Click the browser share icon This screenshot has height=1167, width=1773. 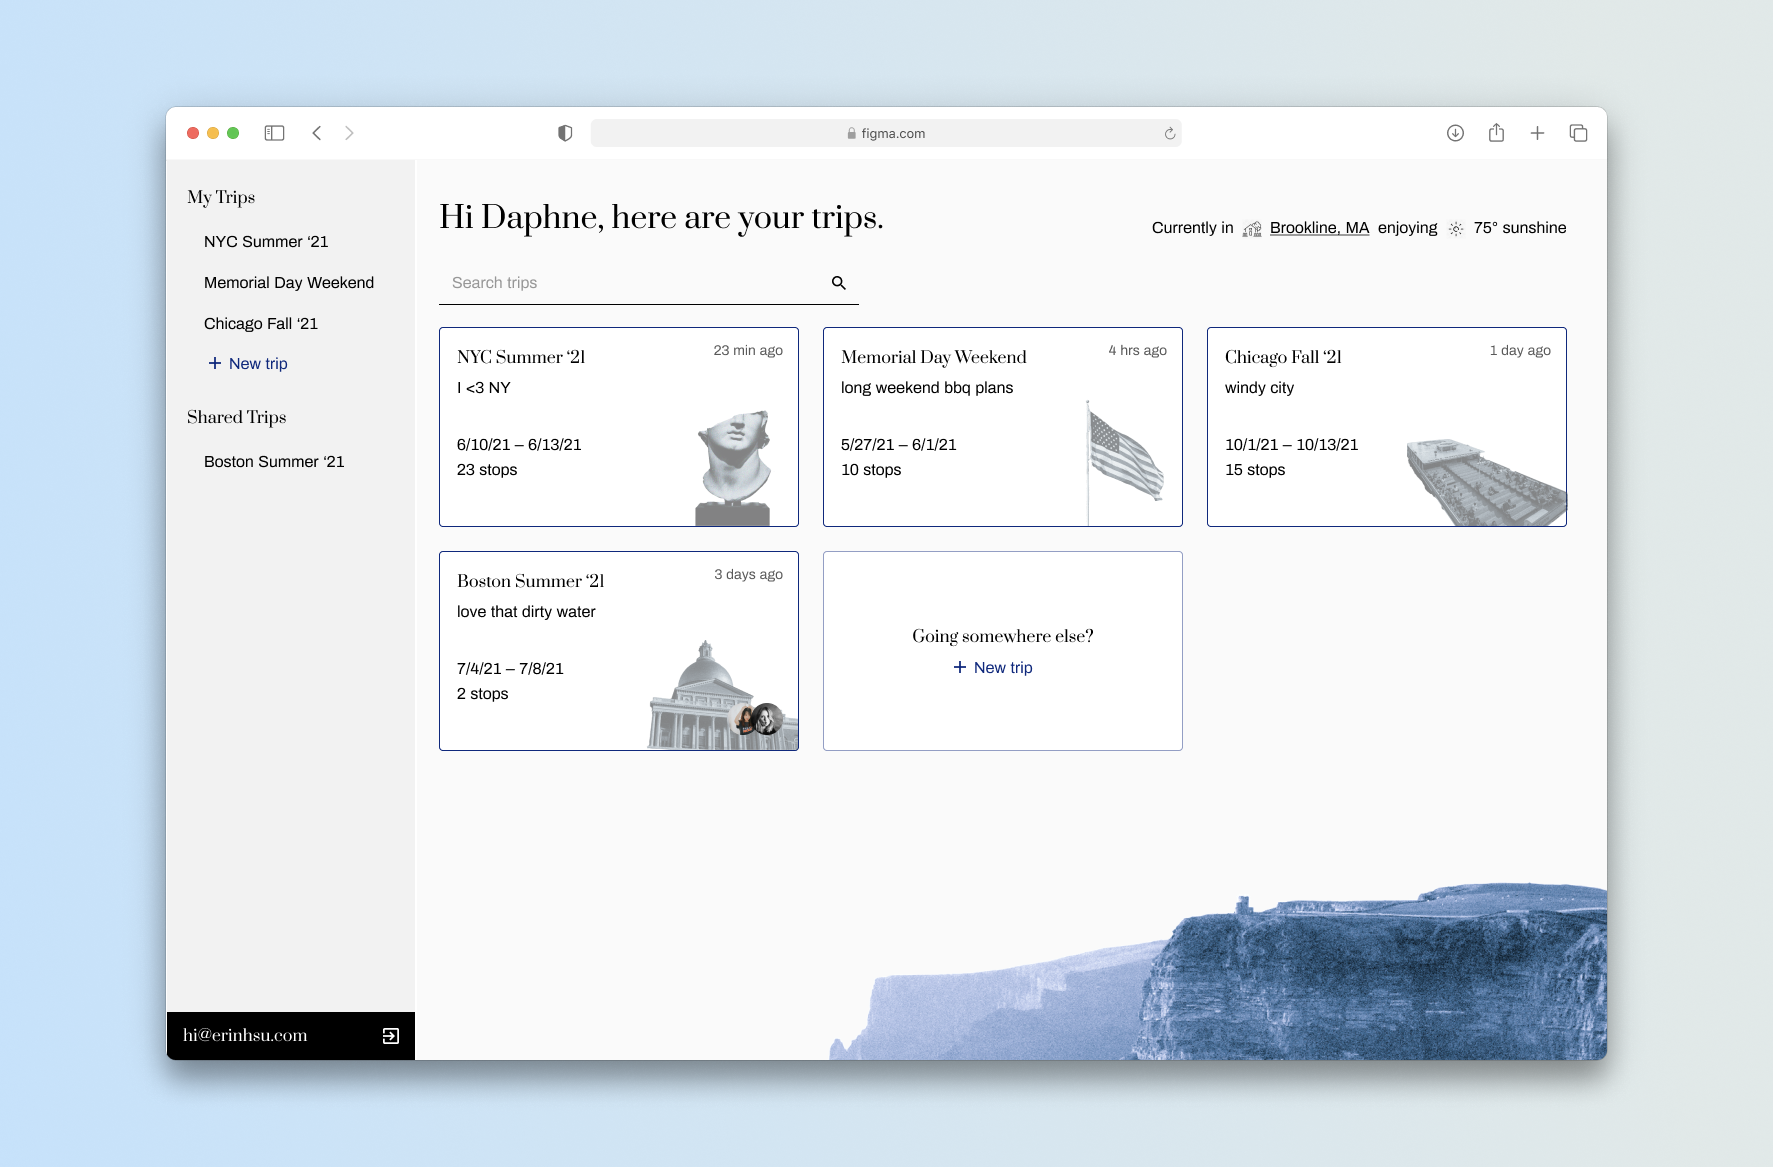point(1496,132)
